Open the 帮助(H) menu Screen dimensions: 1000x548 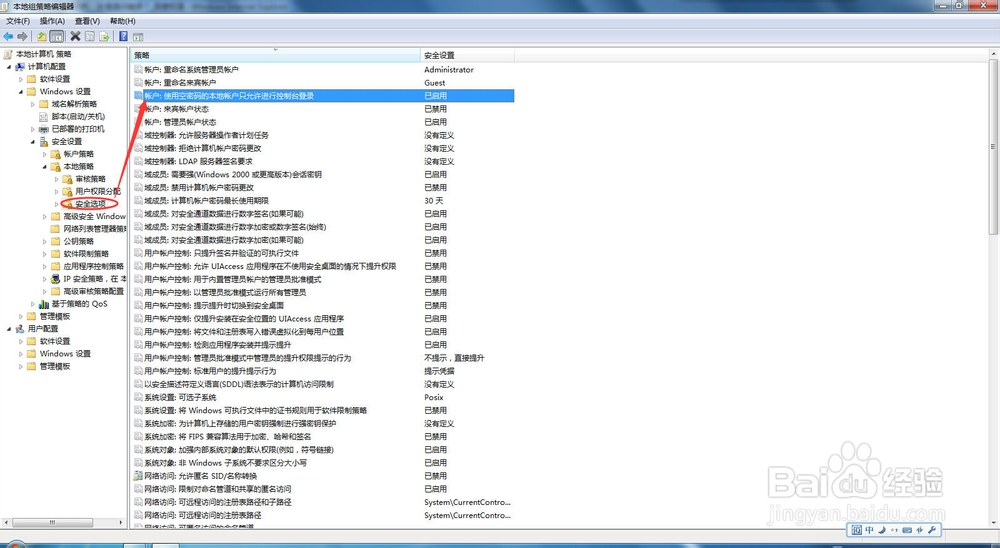pyautogui.click(x=122, y=21)
